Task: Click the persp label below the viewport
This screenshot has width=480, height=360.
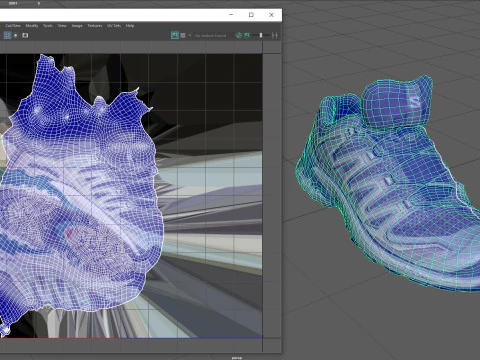Action: tap(237, 358)
